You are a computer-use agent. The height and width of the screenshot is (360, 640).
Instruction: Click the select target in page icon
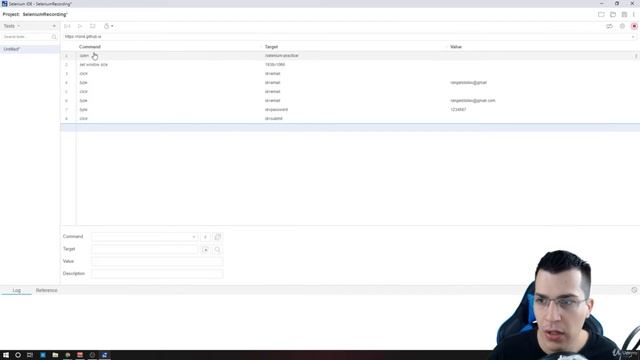pos(205,249)
